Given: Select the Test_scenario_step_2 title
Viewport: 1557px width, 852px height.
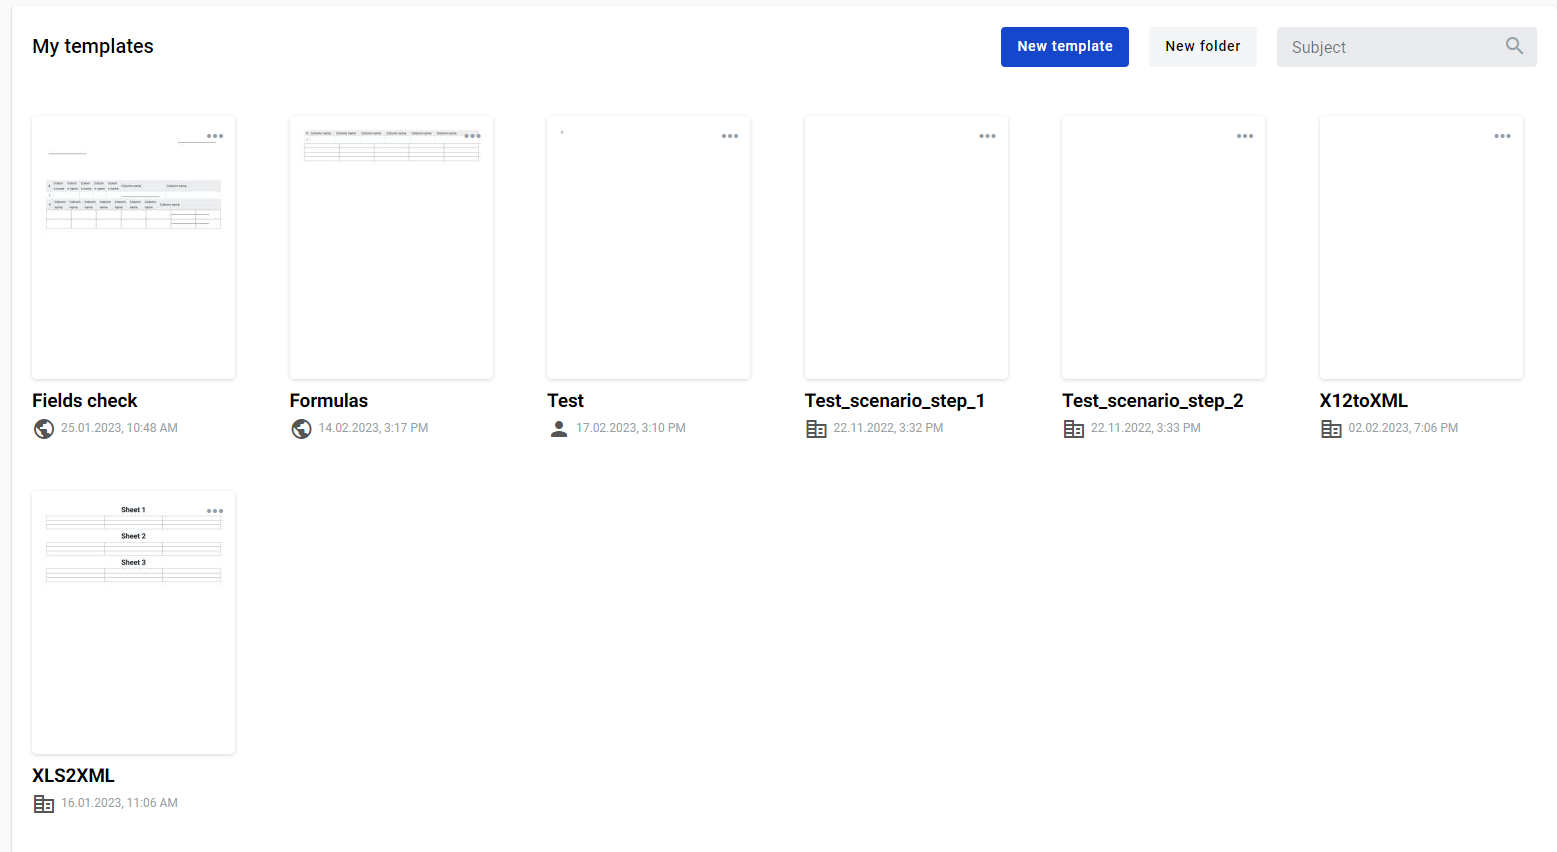Looking at the screenshot, I should (1152, 401).
